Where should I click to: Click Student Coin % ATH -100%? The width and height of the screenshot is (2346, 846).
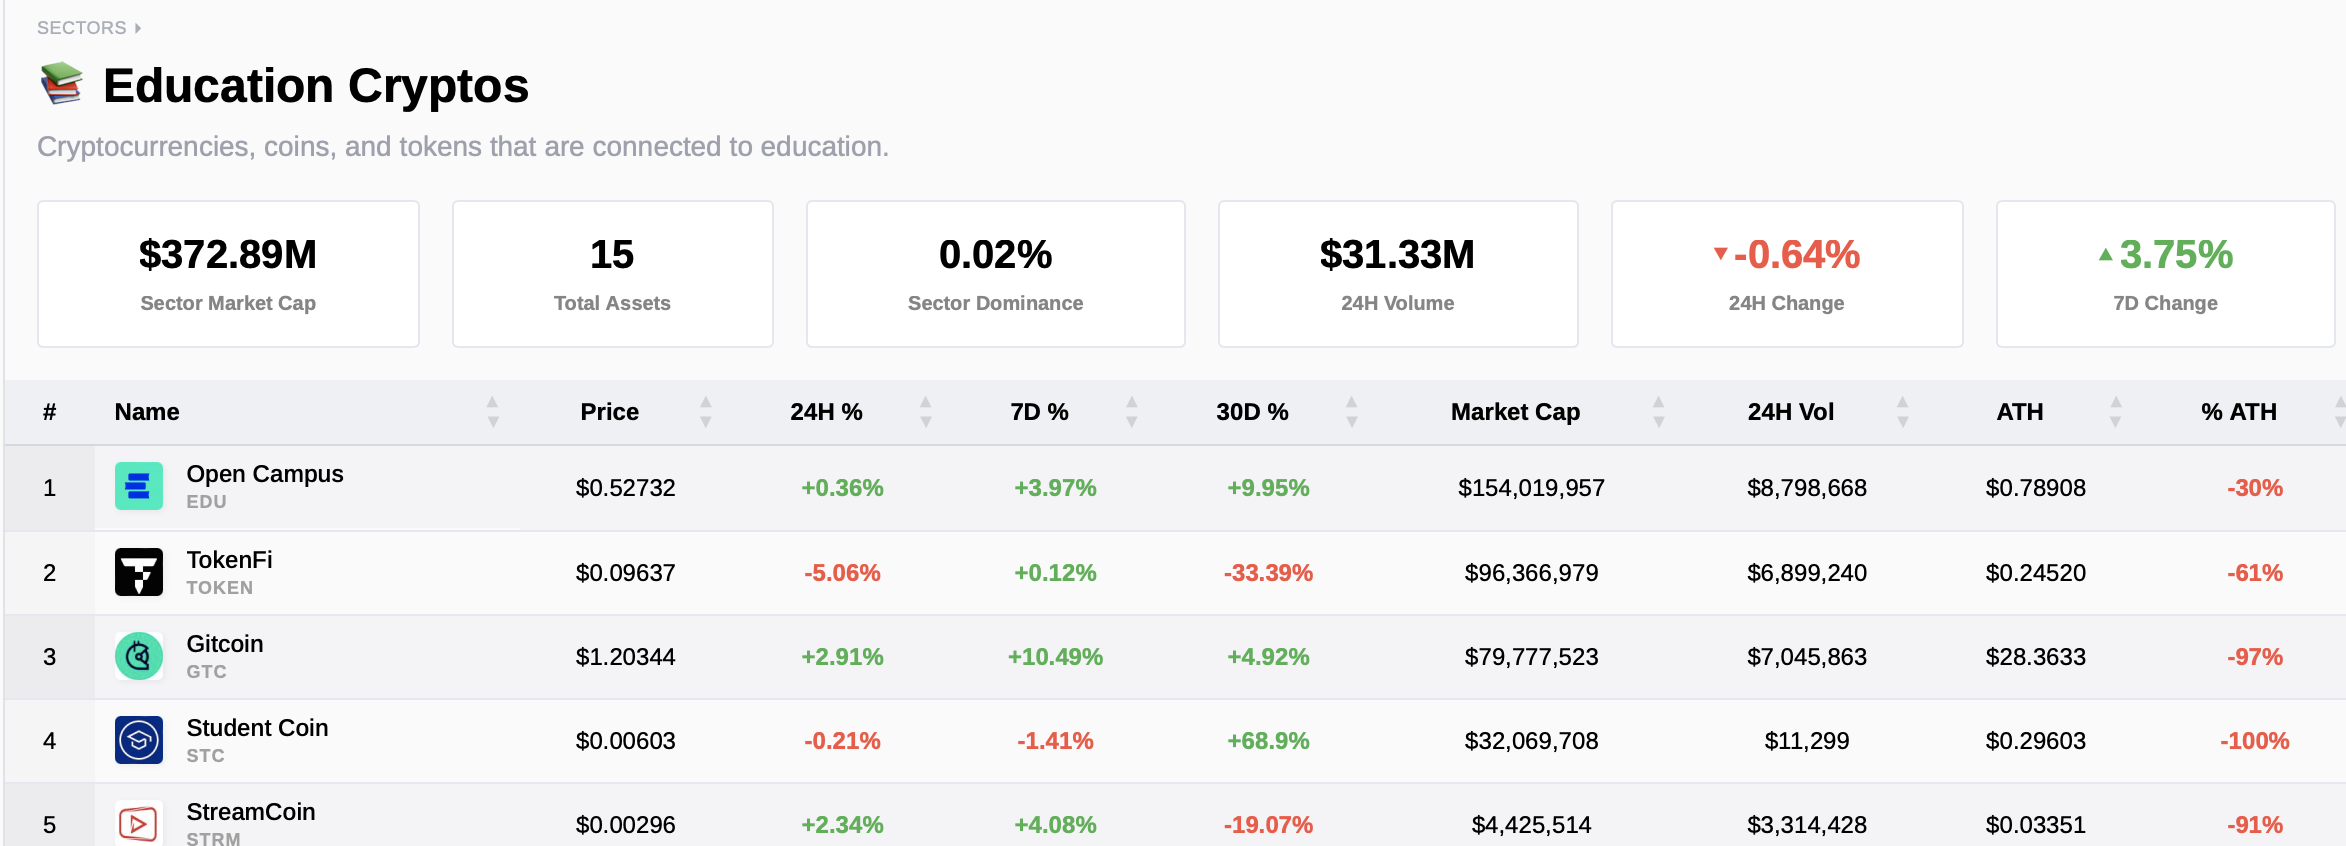click(x=2255, y=741)
